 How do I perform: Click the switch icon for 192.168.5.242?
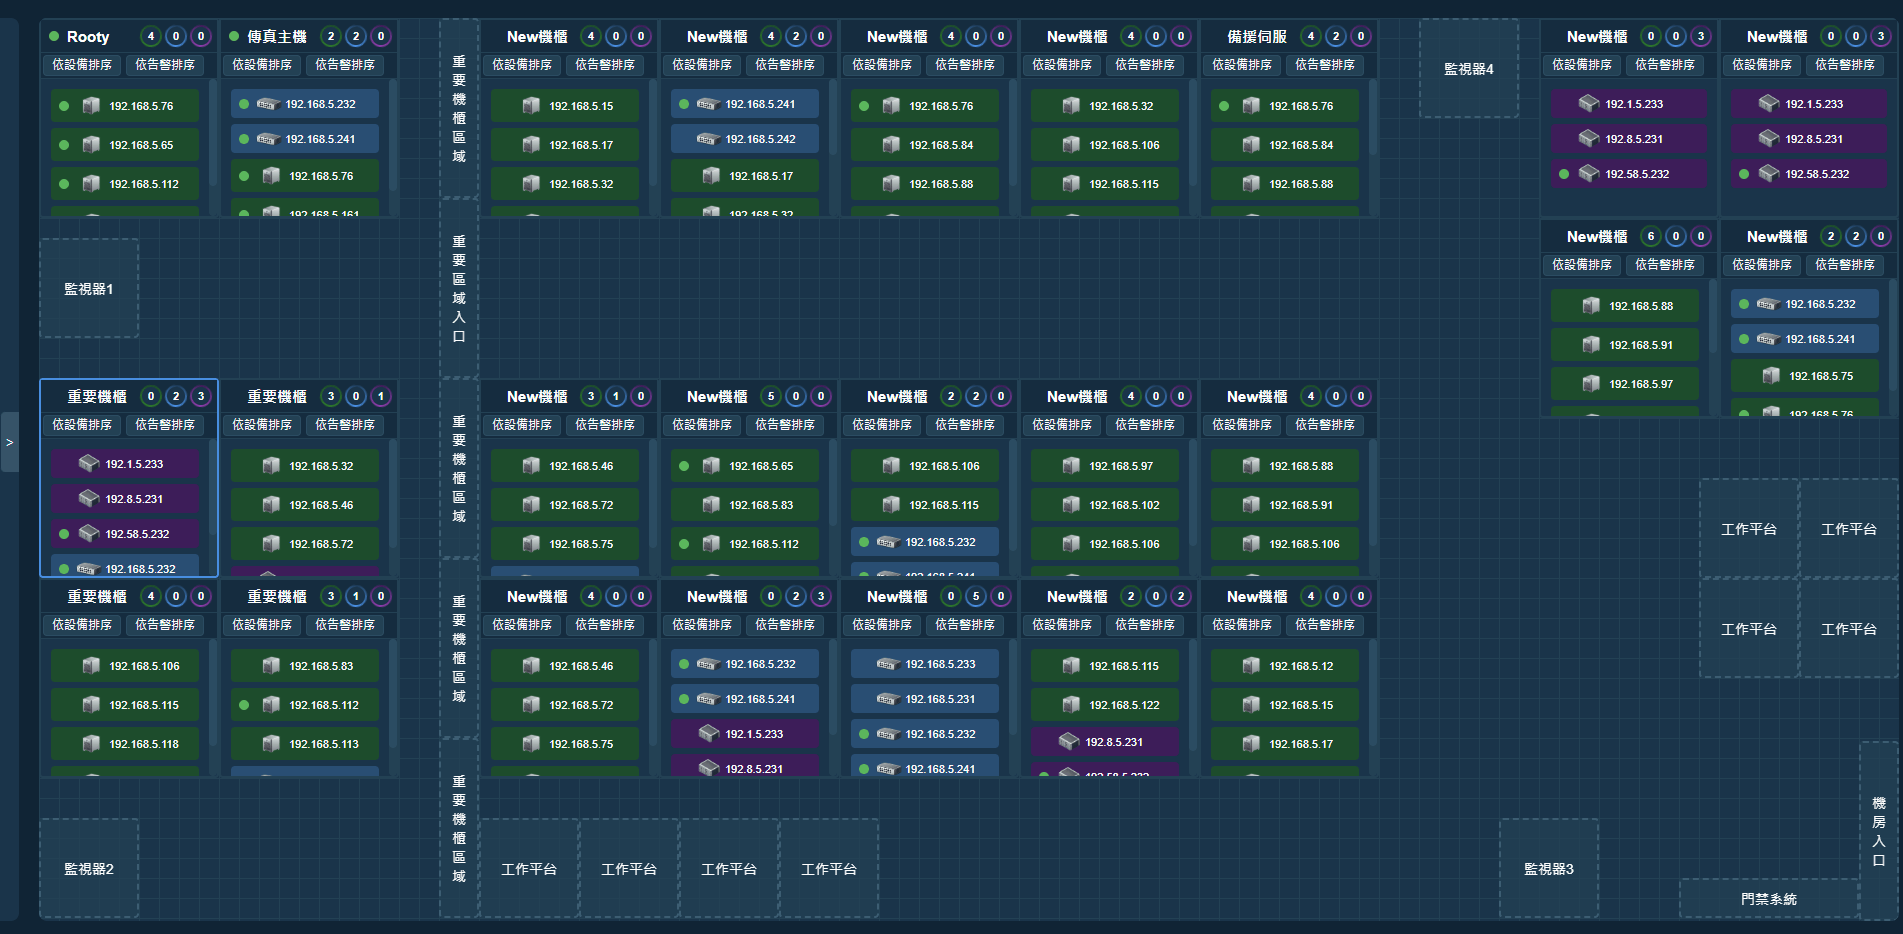(x=708, y=139)
